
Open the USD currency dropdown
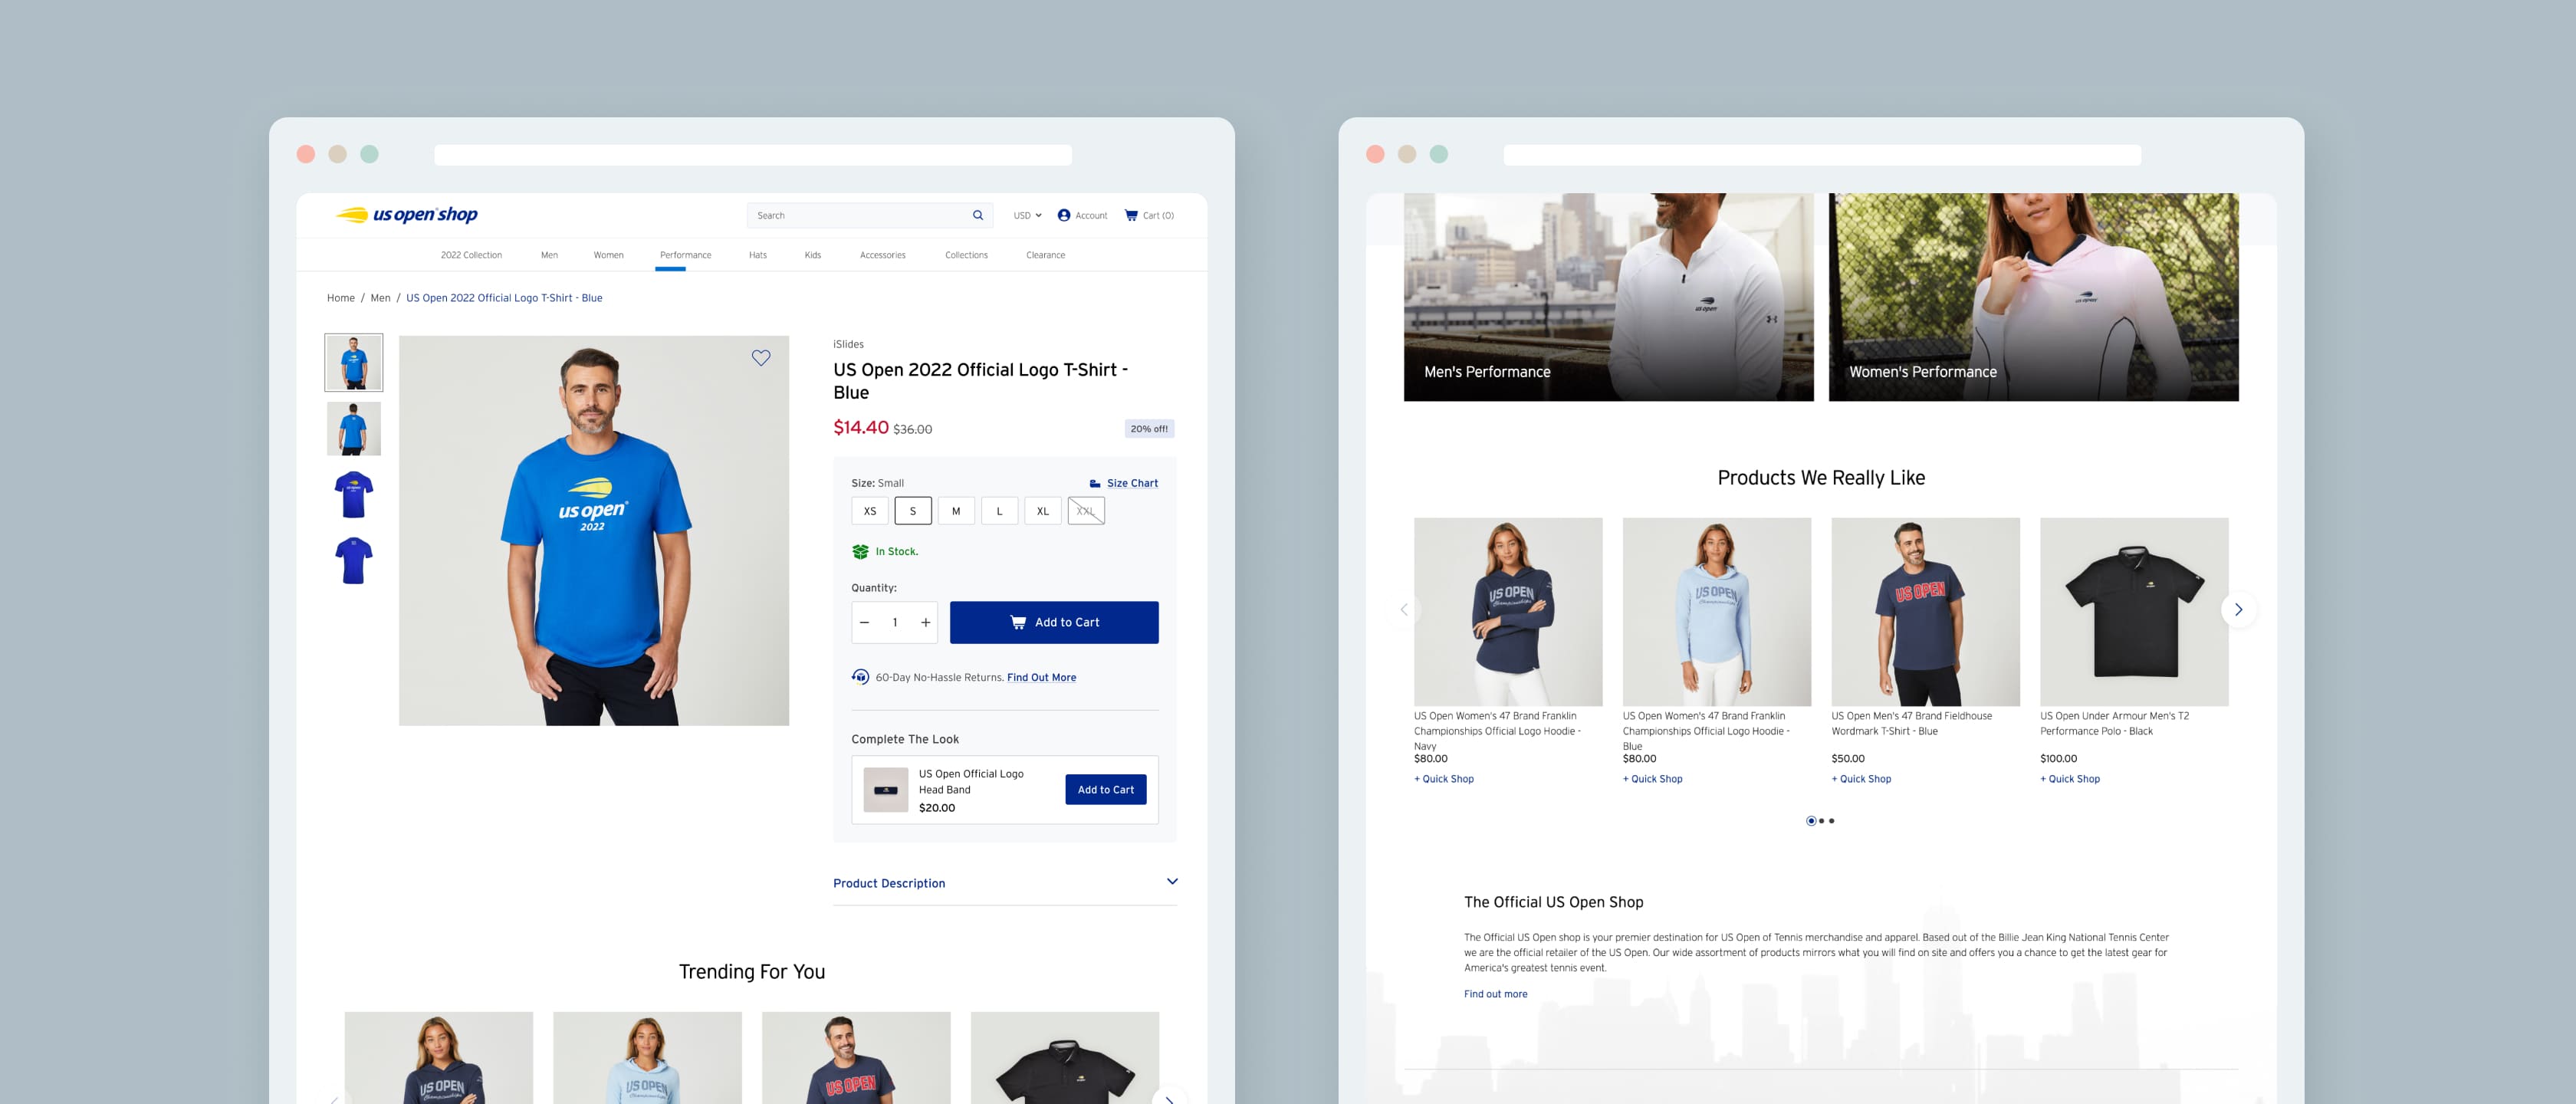1027,215
